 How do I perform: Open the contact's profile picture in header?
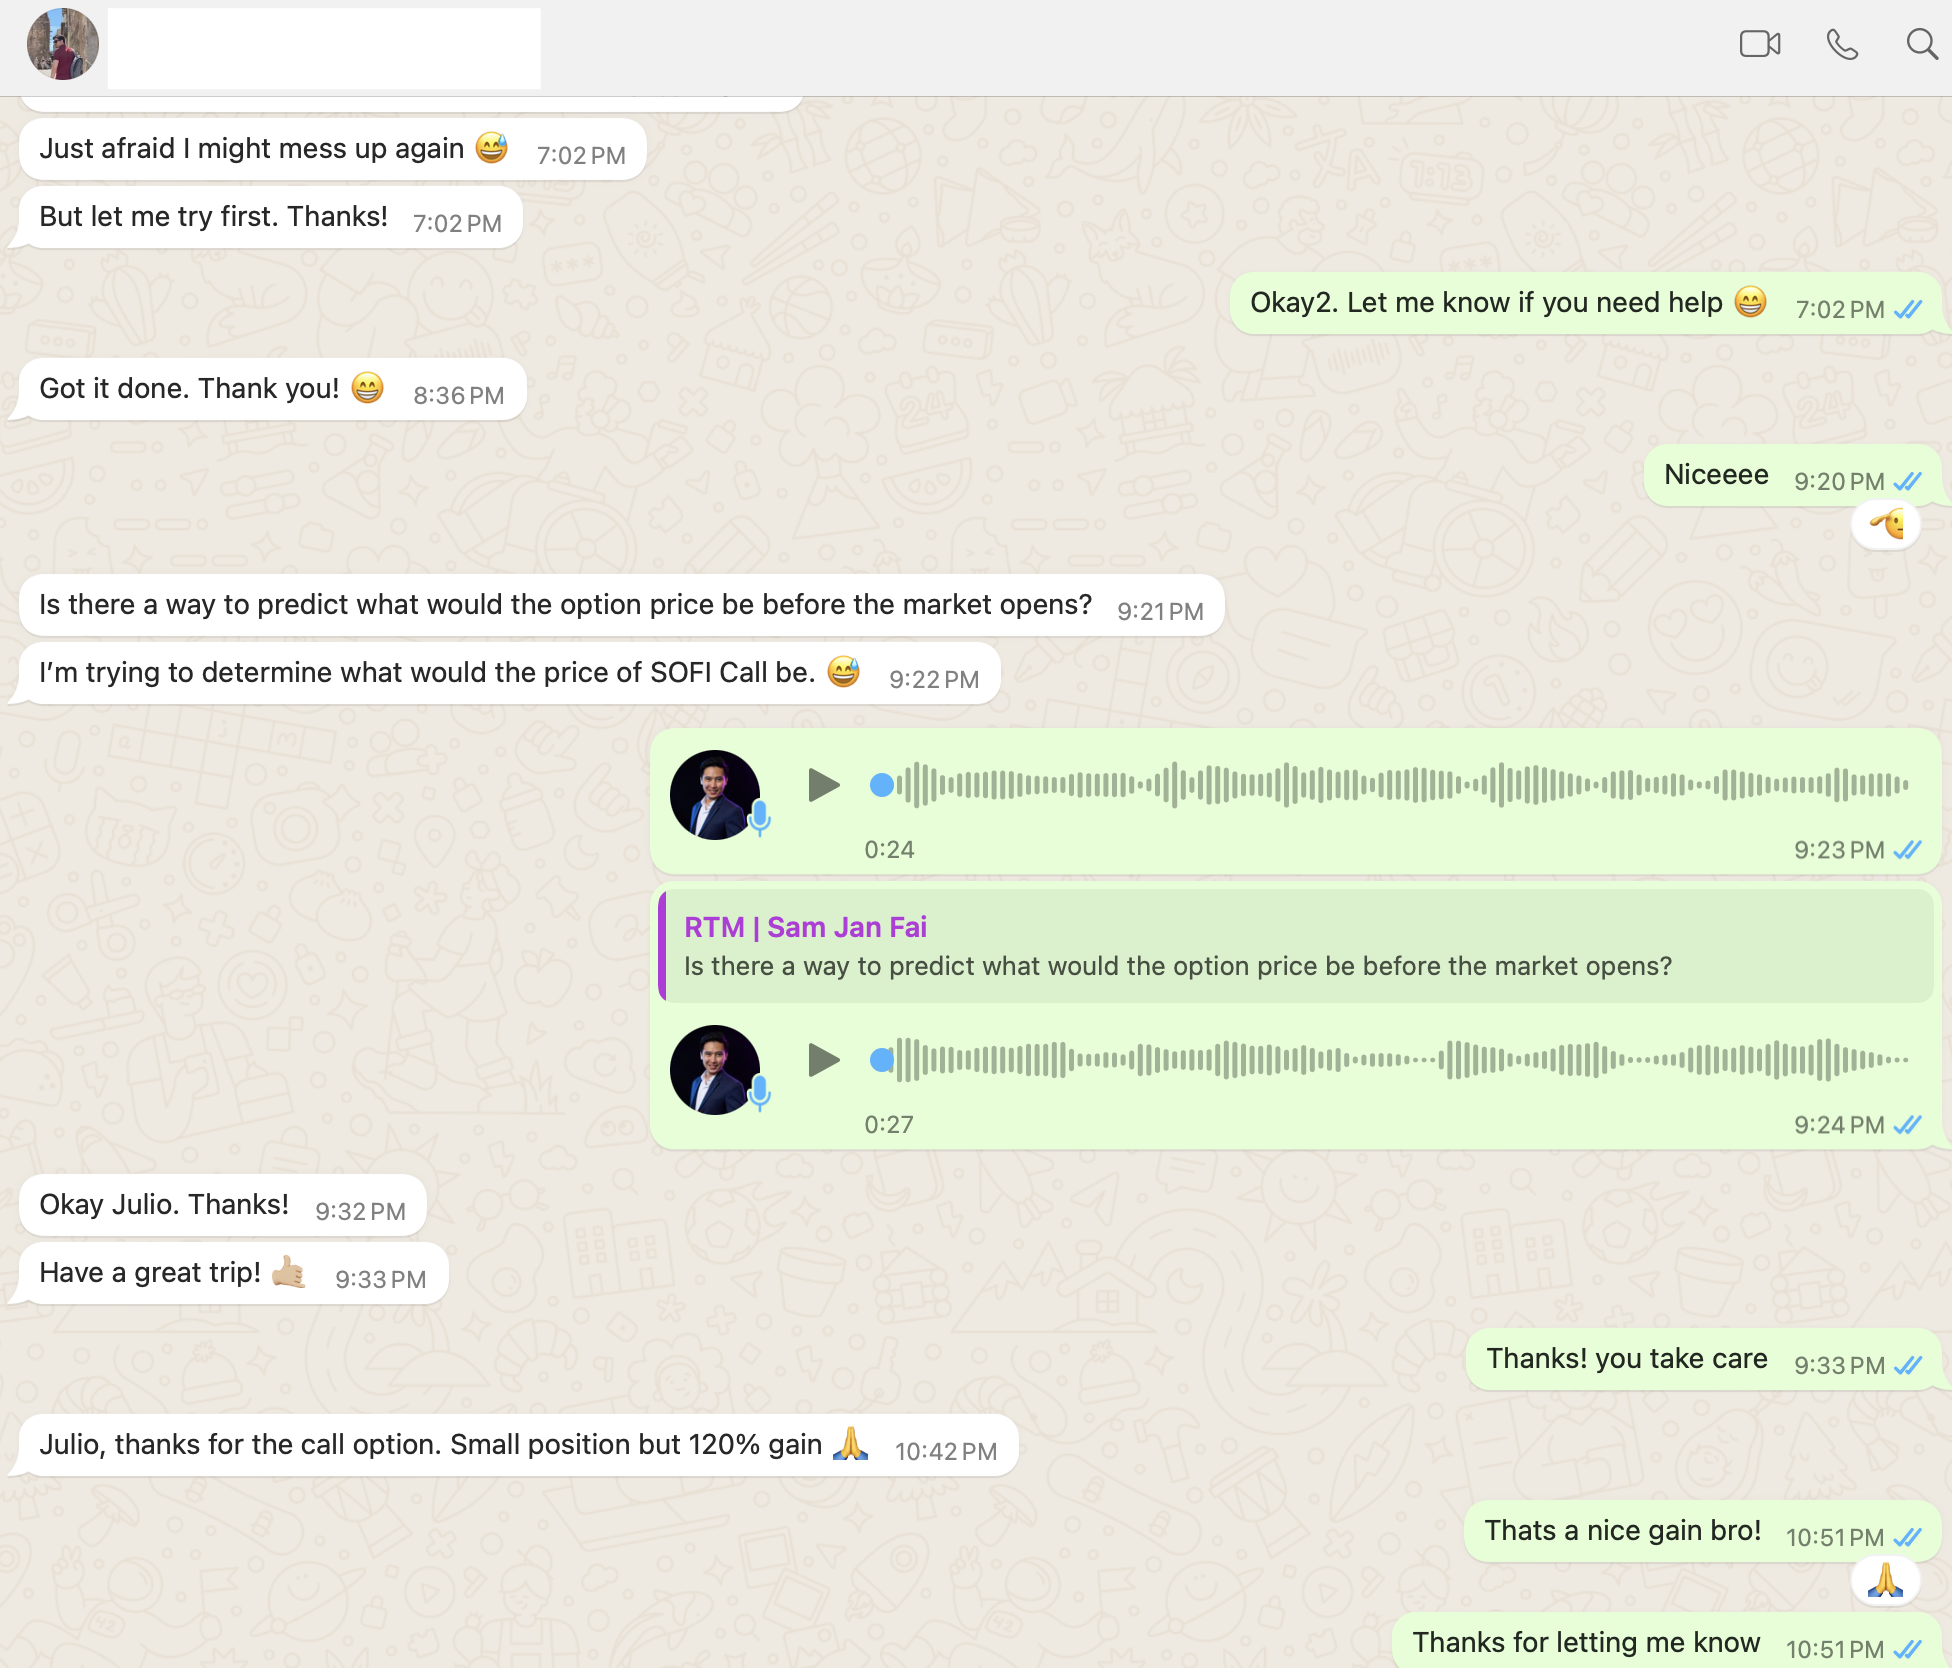tap(62, 44)
